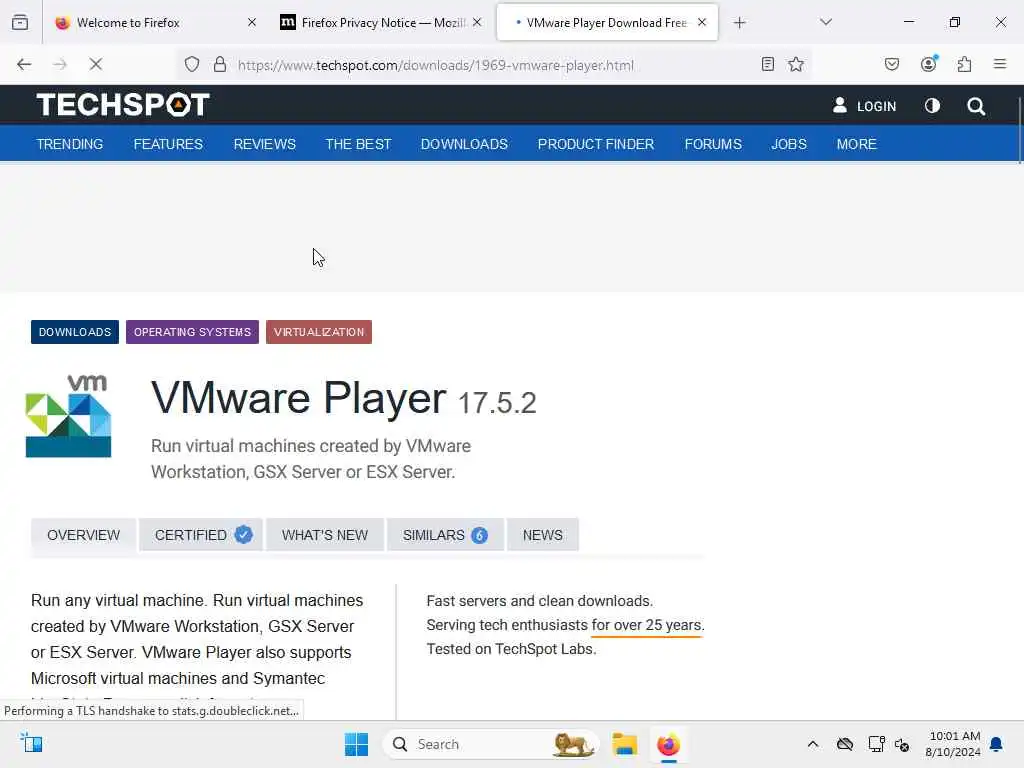Show hidden system tray icons
Image resolution: width=1024 pixels, height=768 pixels.
pyautogui.click(x=812, y=744)
